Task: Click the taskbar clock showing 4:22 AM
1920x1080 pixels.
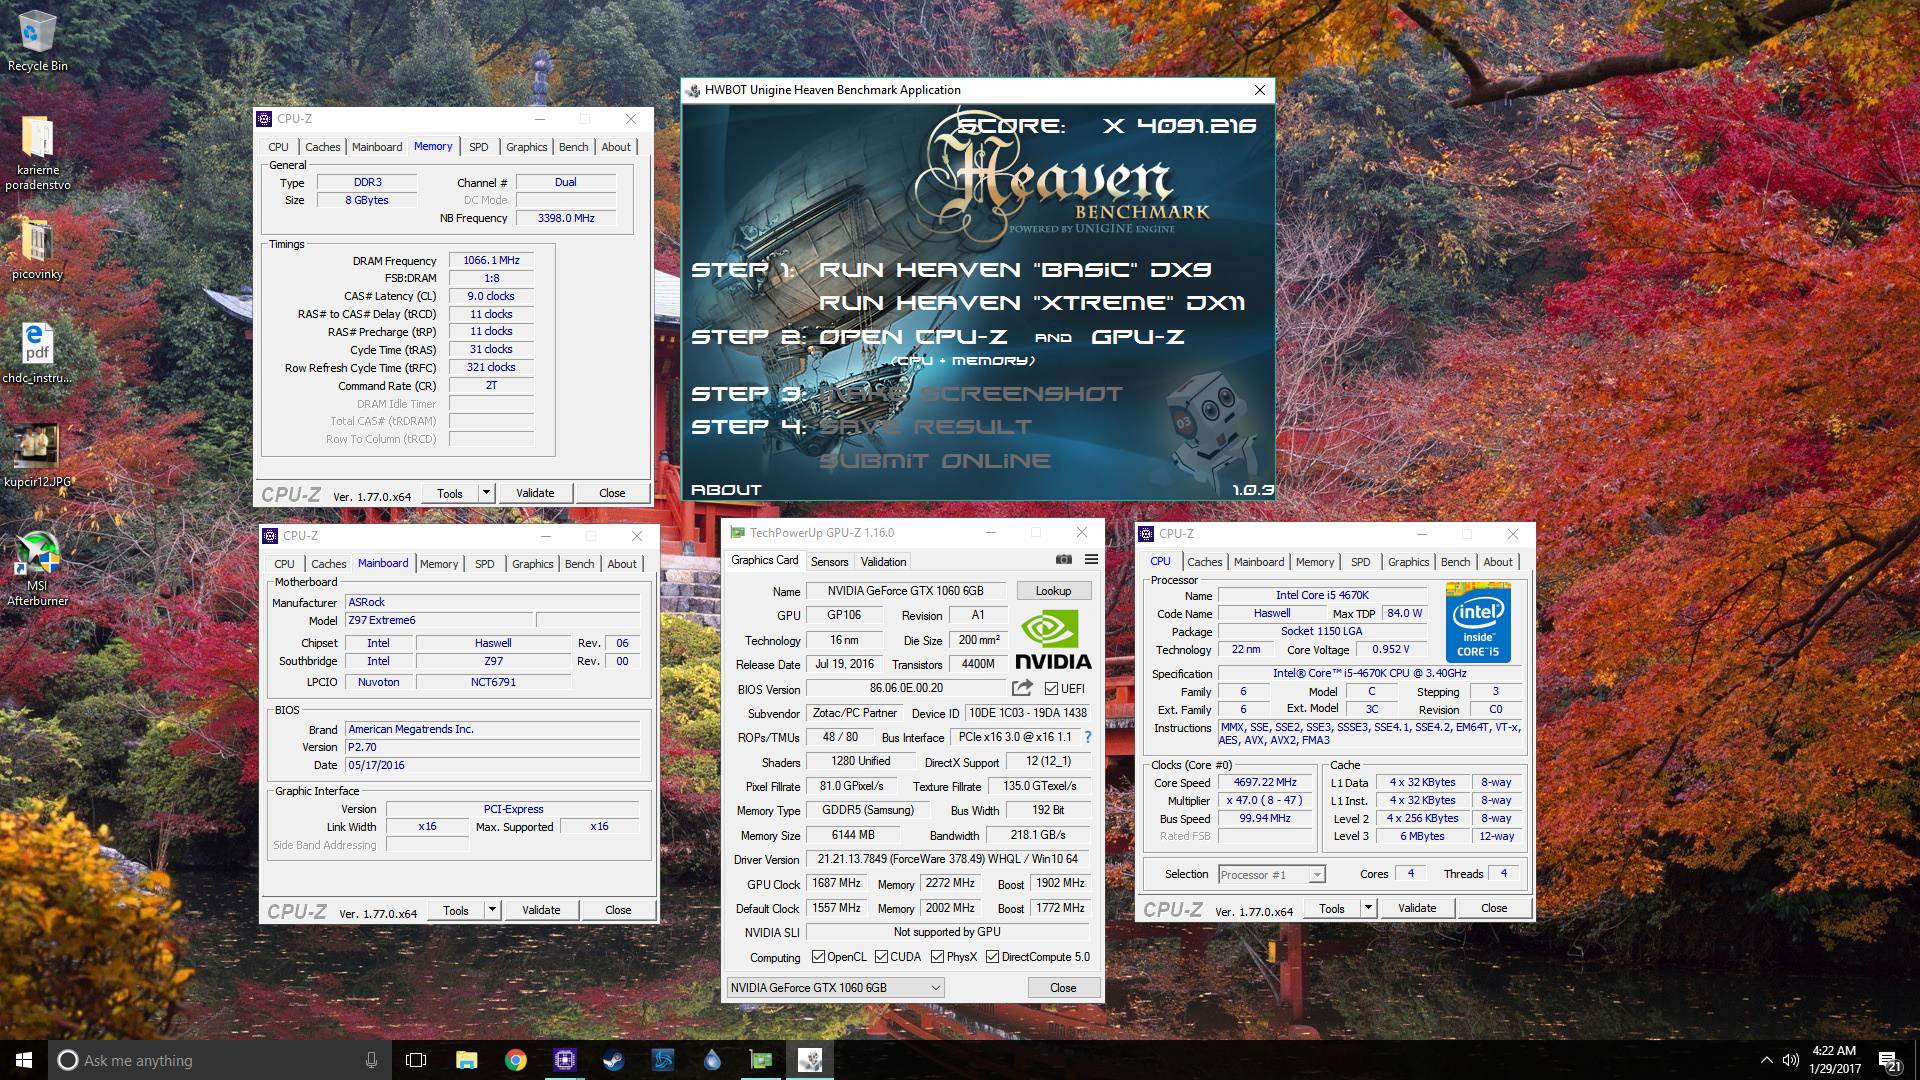Action: [1834, 1060]
